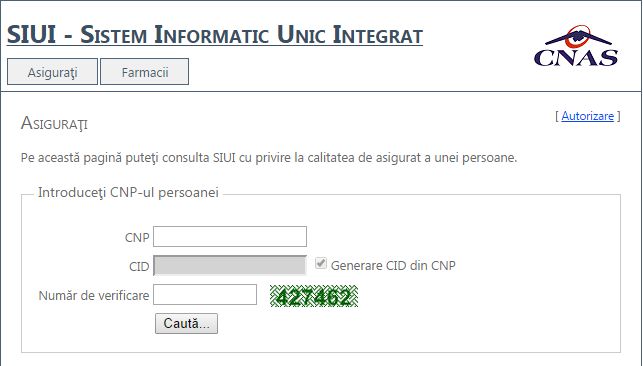Click the Asigurați page heading
This screenshot has width=643, height=366.
[x=54, y=123]
